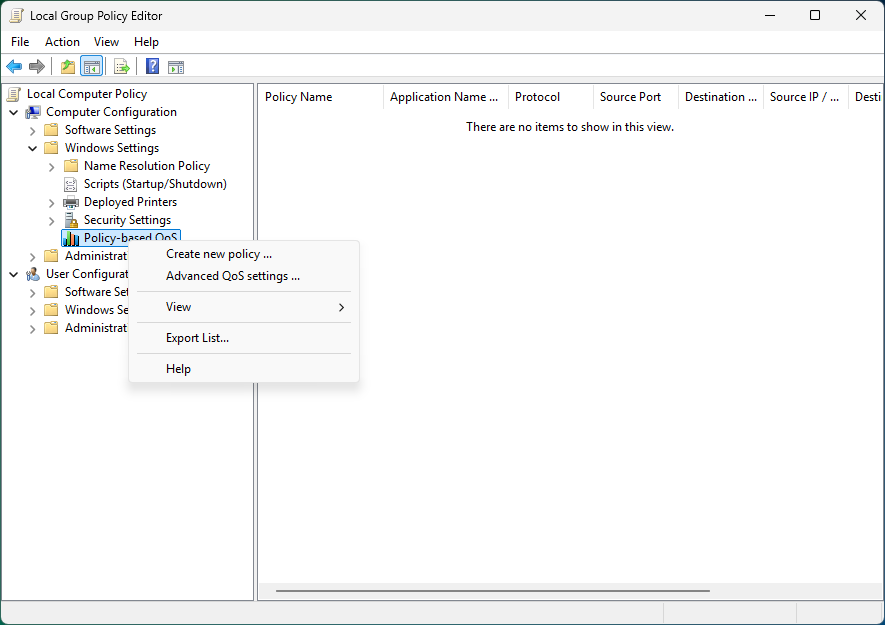
Task: Open the Action menu
Action: (x=62, y=42)
